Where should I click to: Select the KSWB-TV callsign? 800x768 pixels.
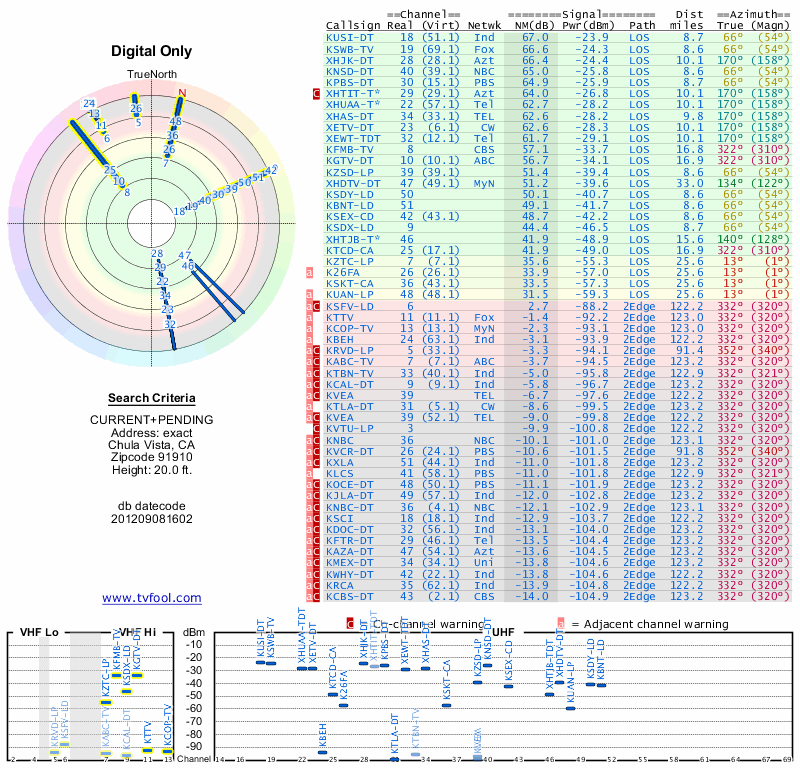[349, 49]
